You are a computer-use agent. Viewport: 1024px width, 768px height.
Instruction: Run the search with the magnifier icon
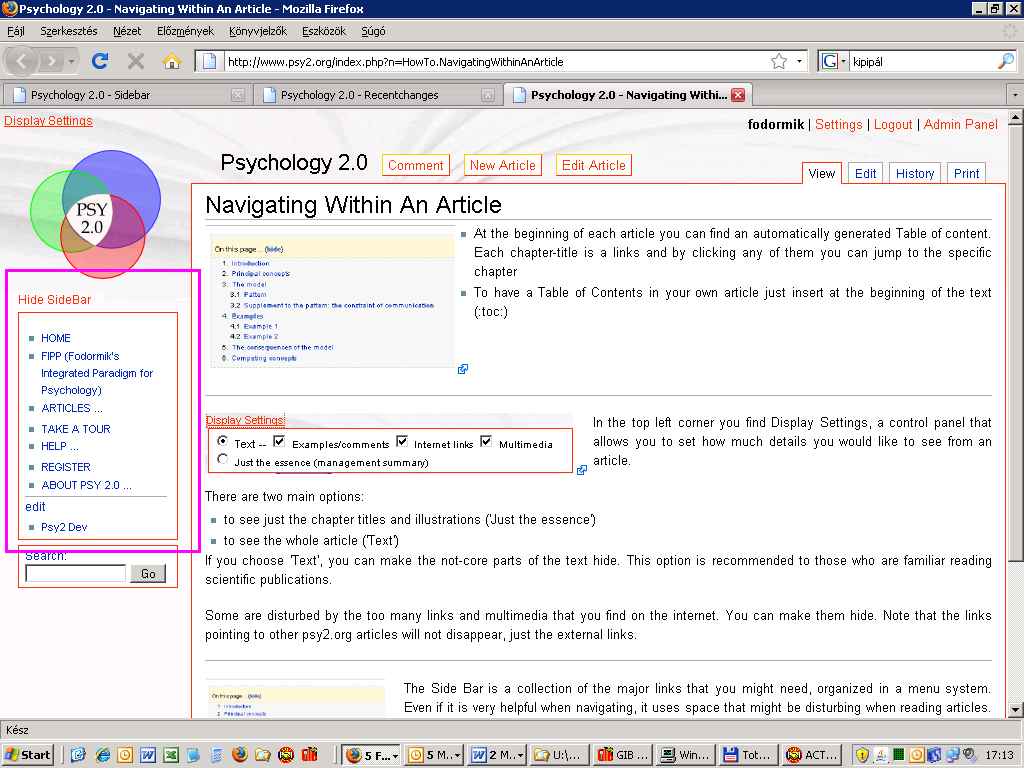click(x=1006, y=61)
